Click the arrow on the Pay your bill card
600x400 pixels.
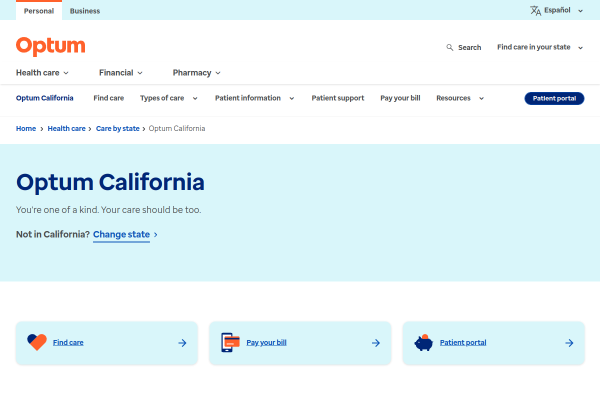376,343
